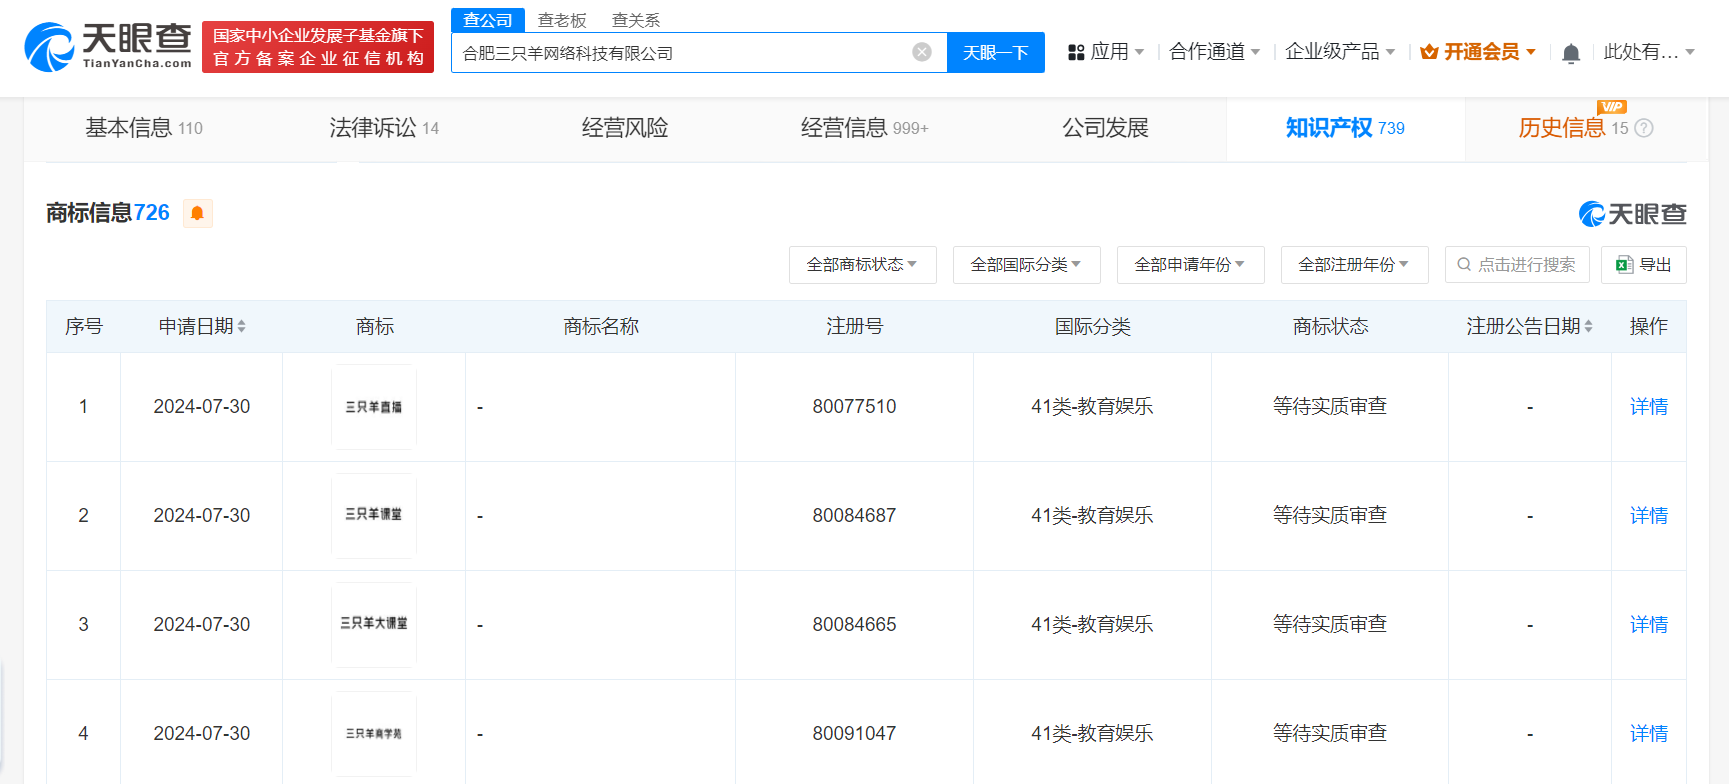Image resolution: width=1729 pixels, height=784 pixels.
Task: Click the 天眼一下 search button
Action: 995,52
